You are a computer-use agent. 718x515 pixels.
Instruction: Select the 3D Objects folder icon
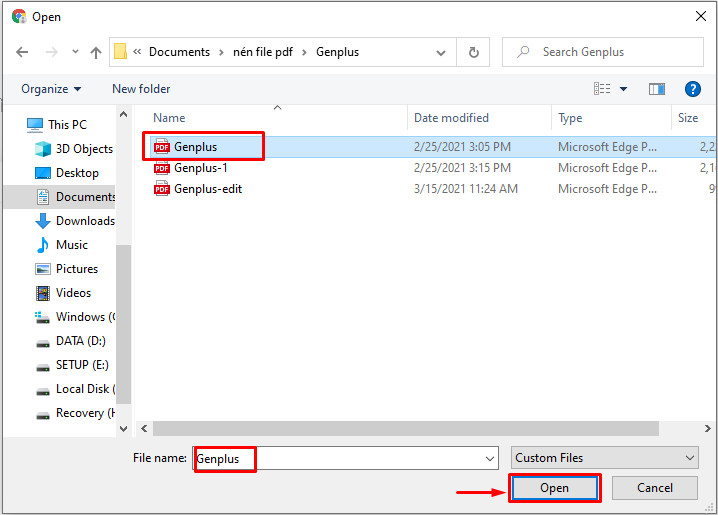43,149
